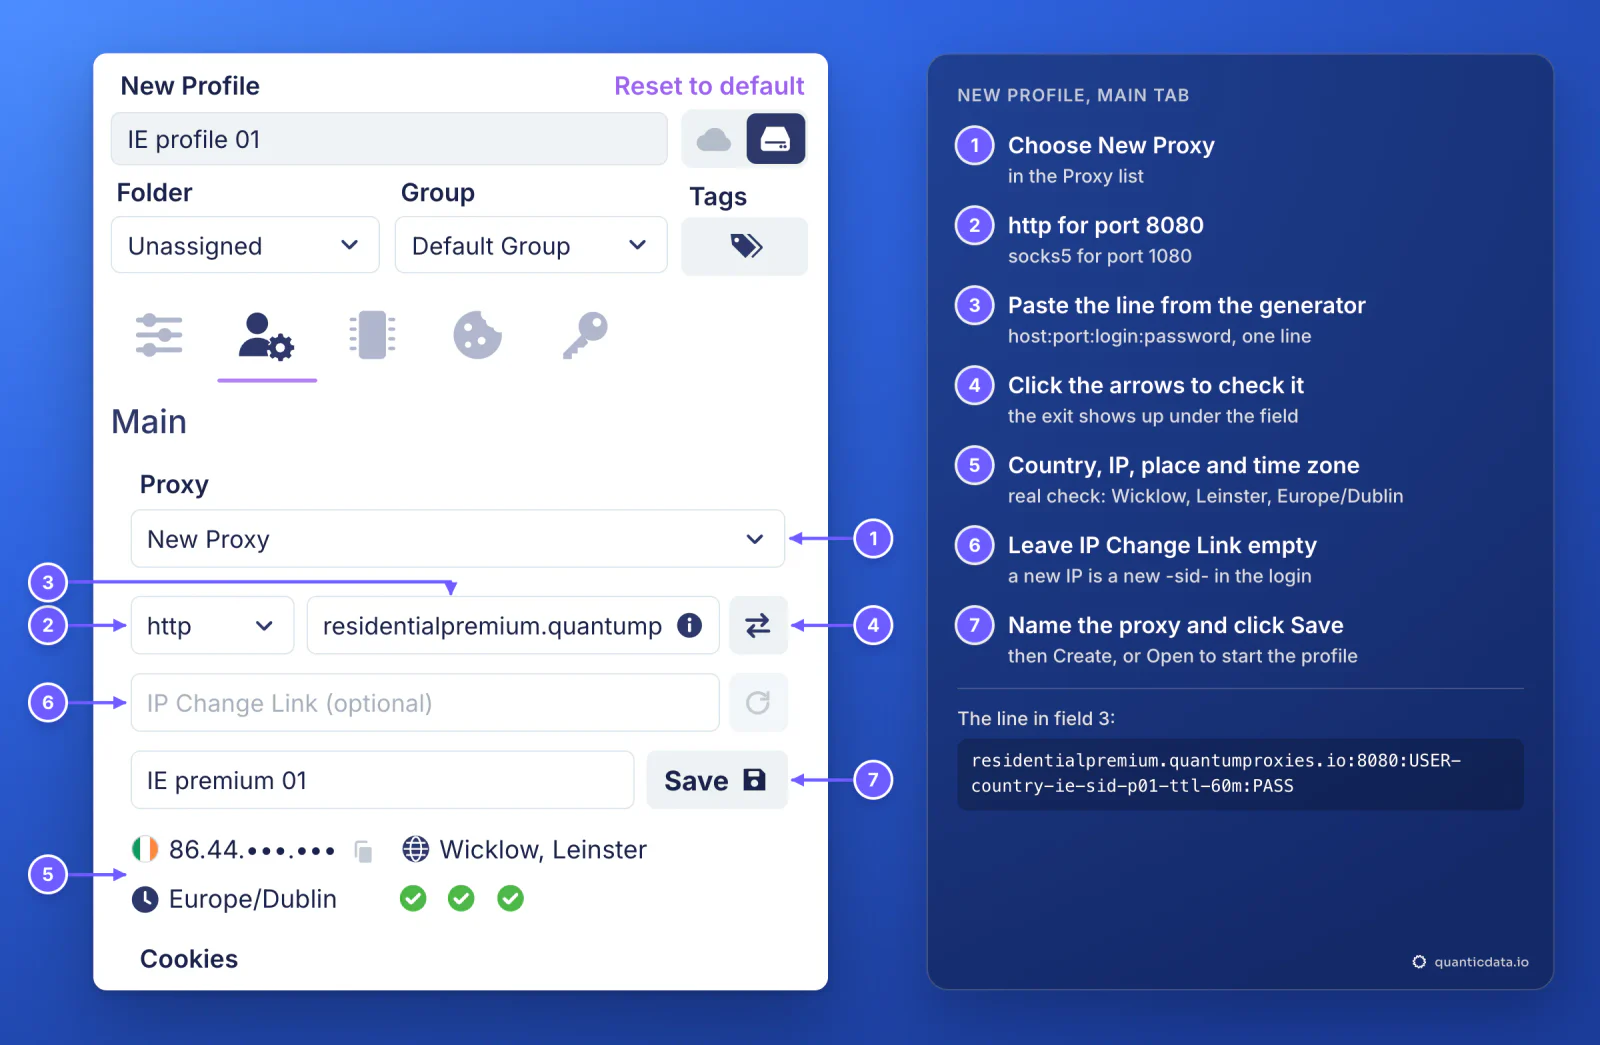Copy the IP address 86.44

(x=364, y=851)
